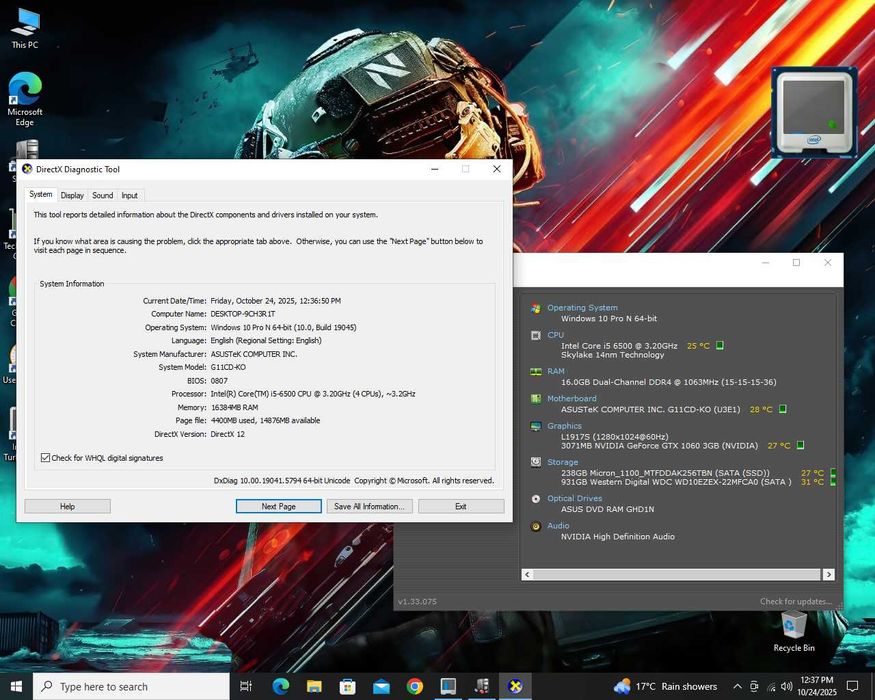Click the Speccy text NVIDIA High Definition Audio
Screen dimensions: 875x700
click(618, 536)
